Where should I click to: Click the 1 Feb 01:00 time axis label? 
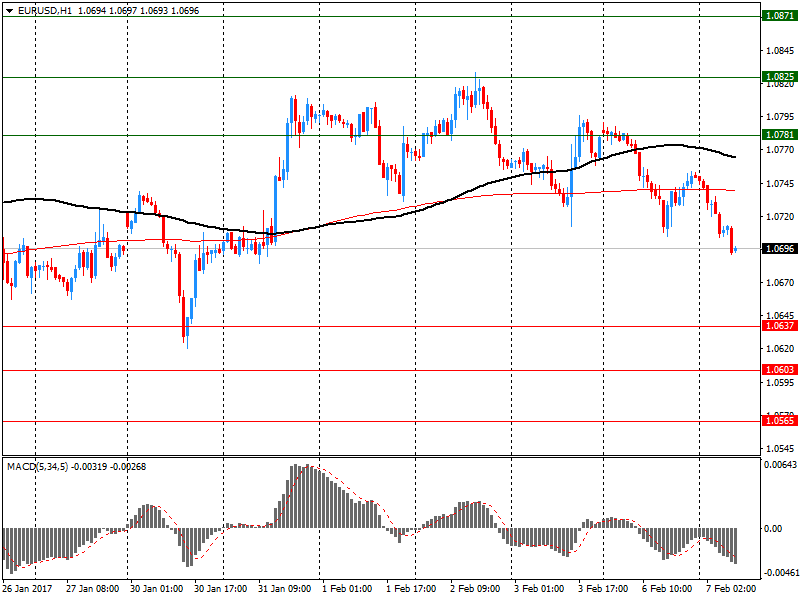[x=347, y=589]
